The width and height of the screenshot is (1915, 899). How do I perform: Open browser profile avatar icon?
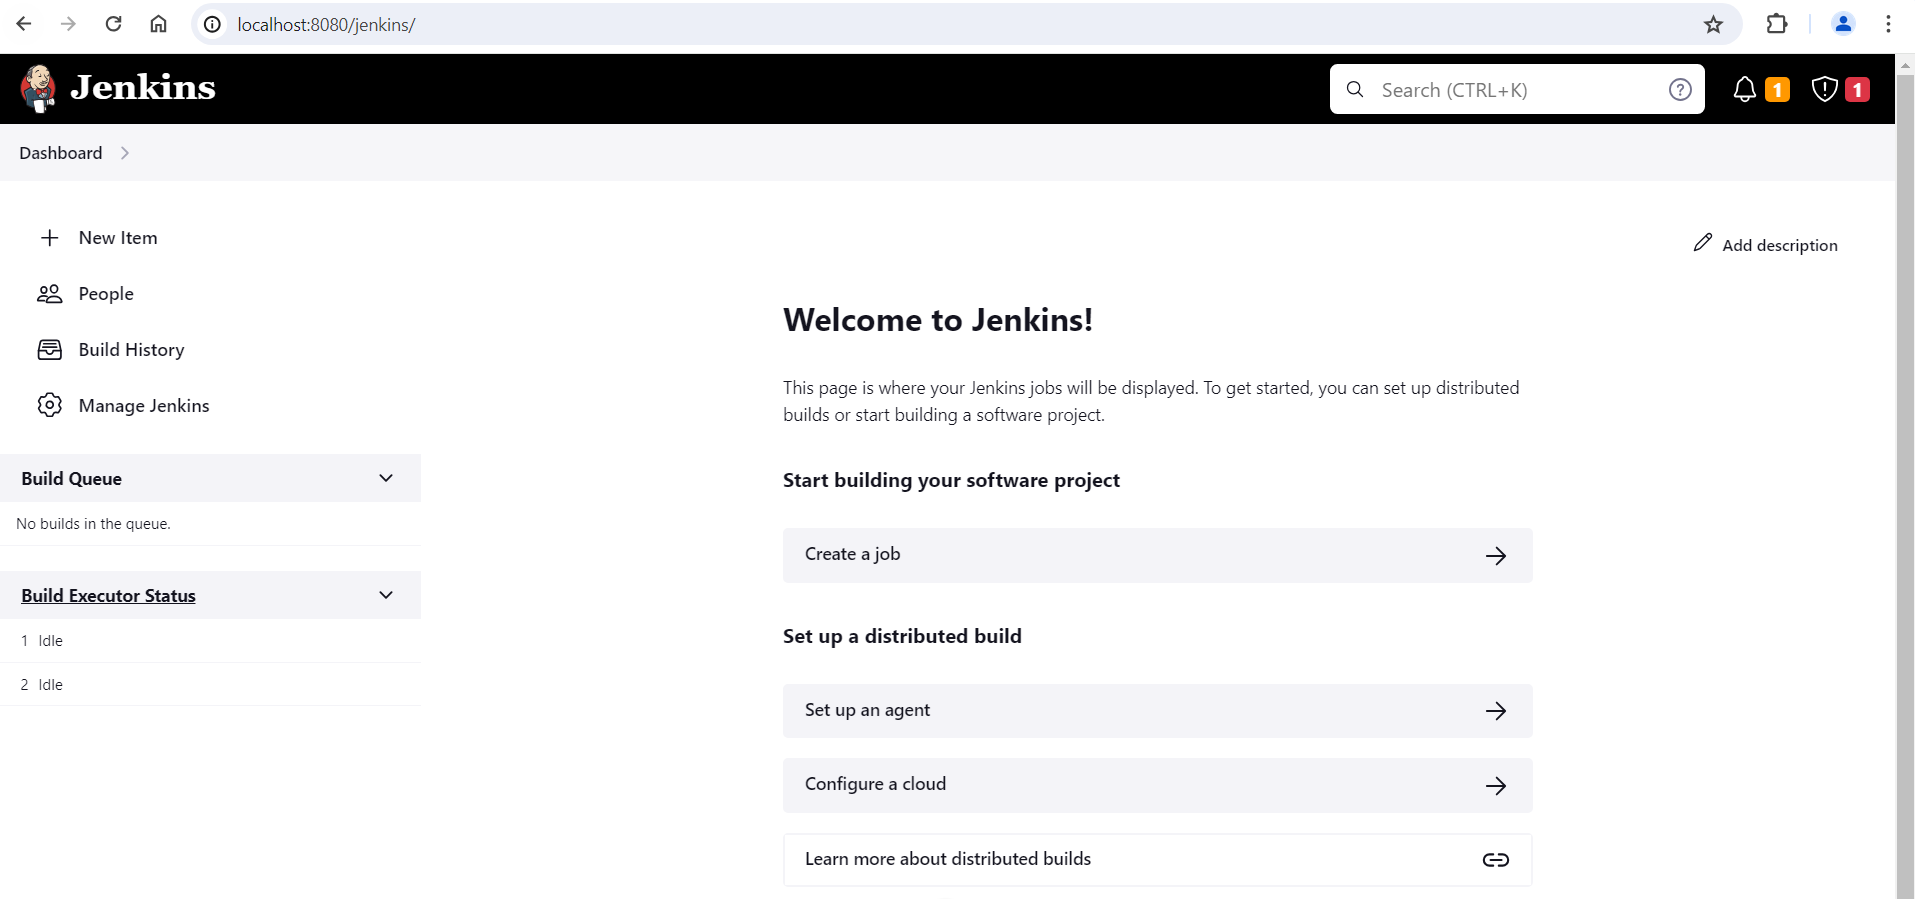[1843, 24]
